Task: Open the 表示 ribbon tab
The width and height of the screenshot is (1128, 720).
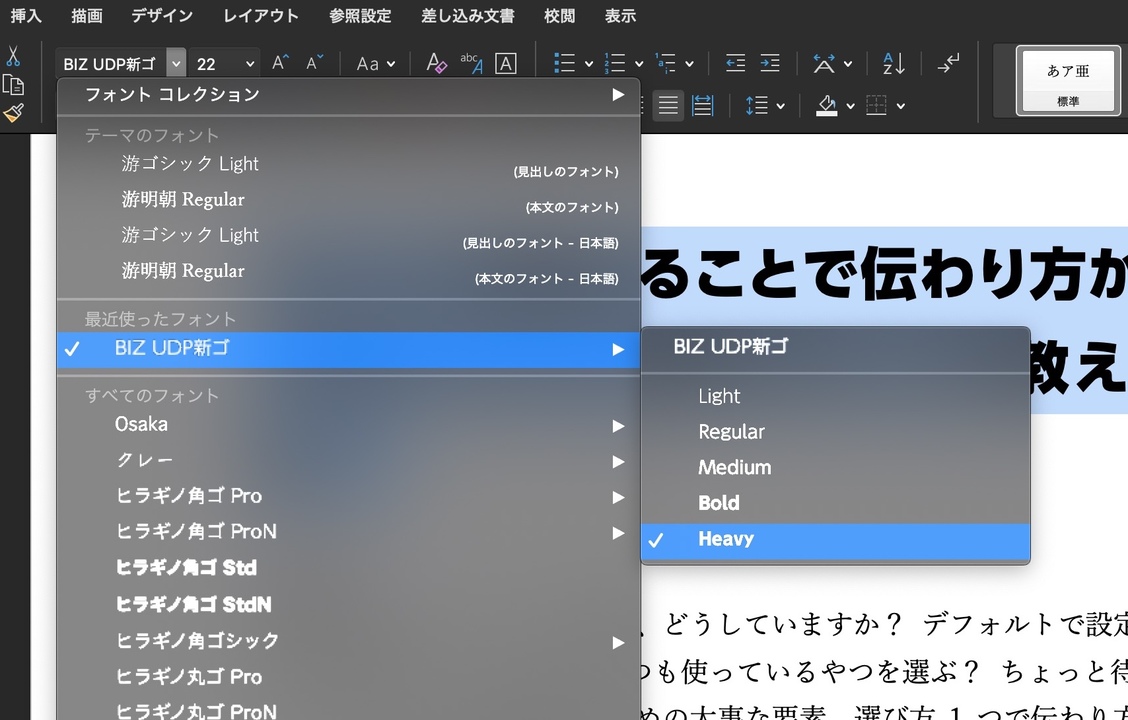Action: pos(620,16)
